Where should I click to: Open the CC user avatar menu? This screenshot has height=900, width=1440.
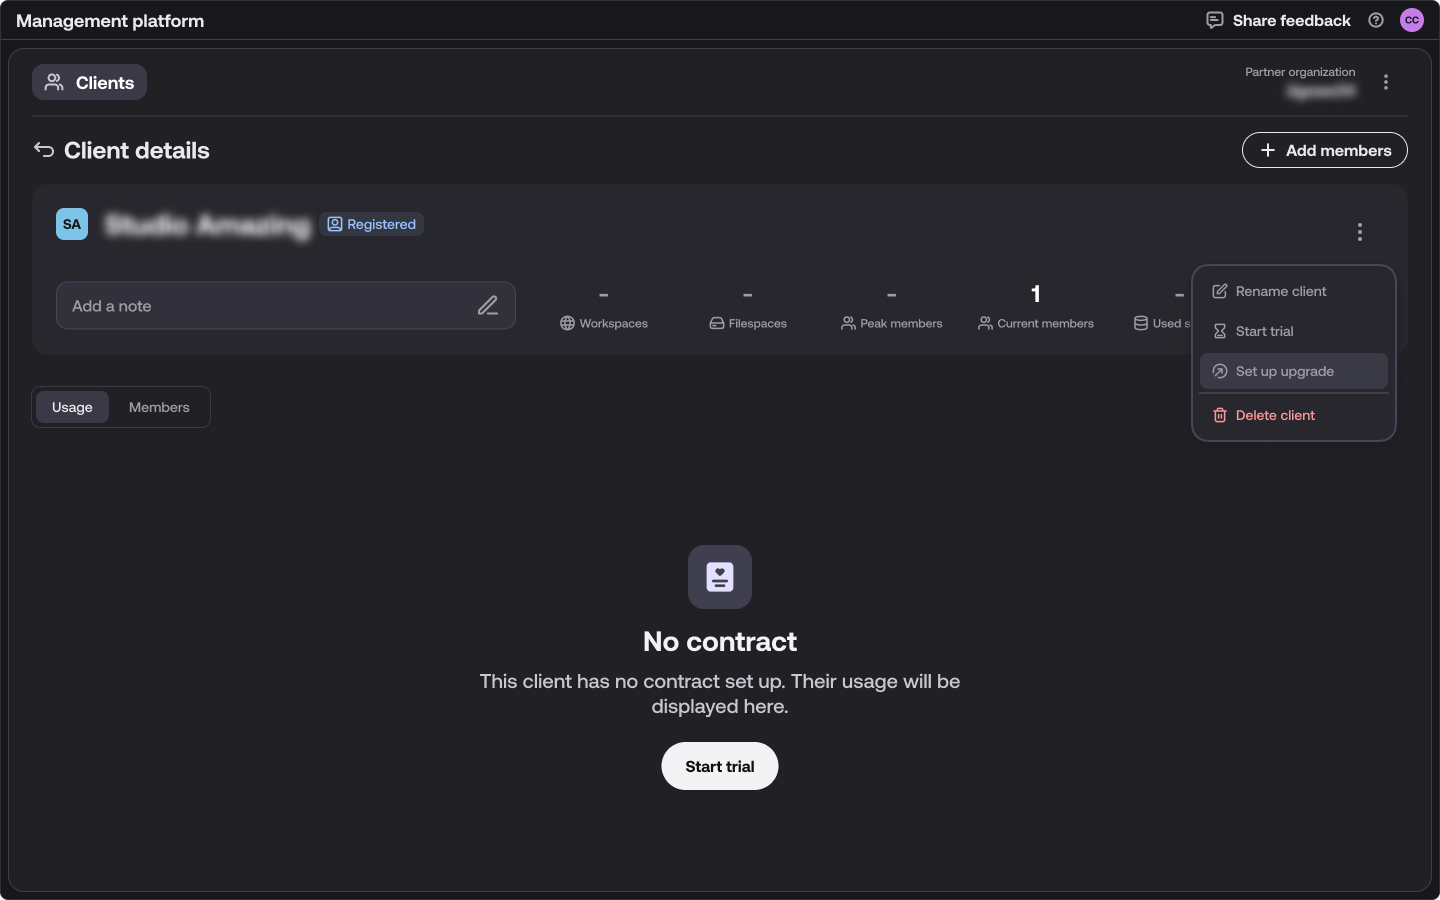pos(1412,20)
